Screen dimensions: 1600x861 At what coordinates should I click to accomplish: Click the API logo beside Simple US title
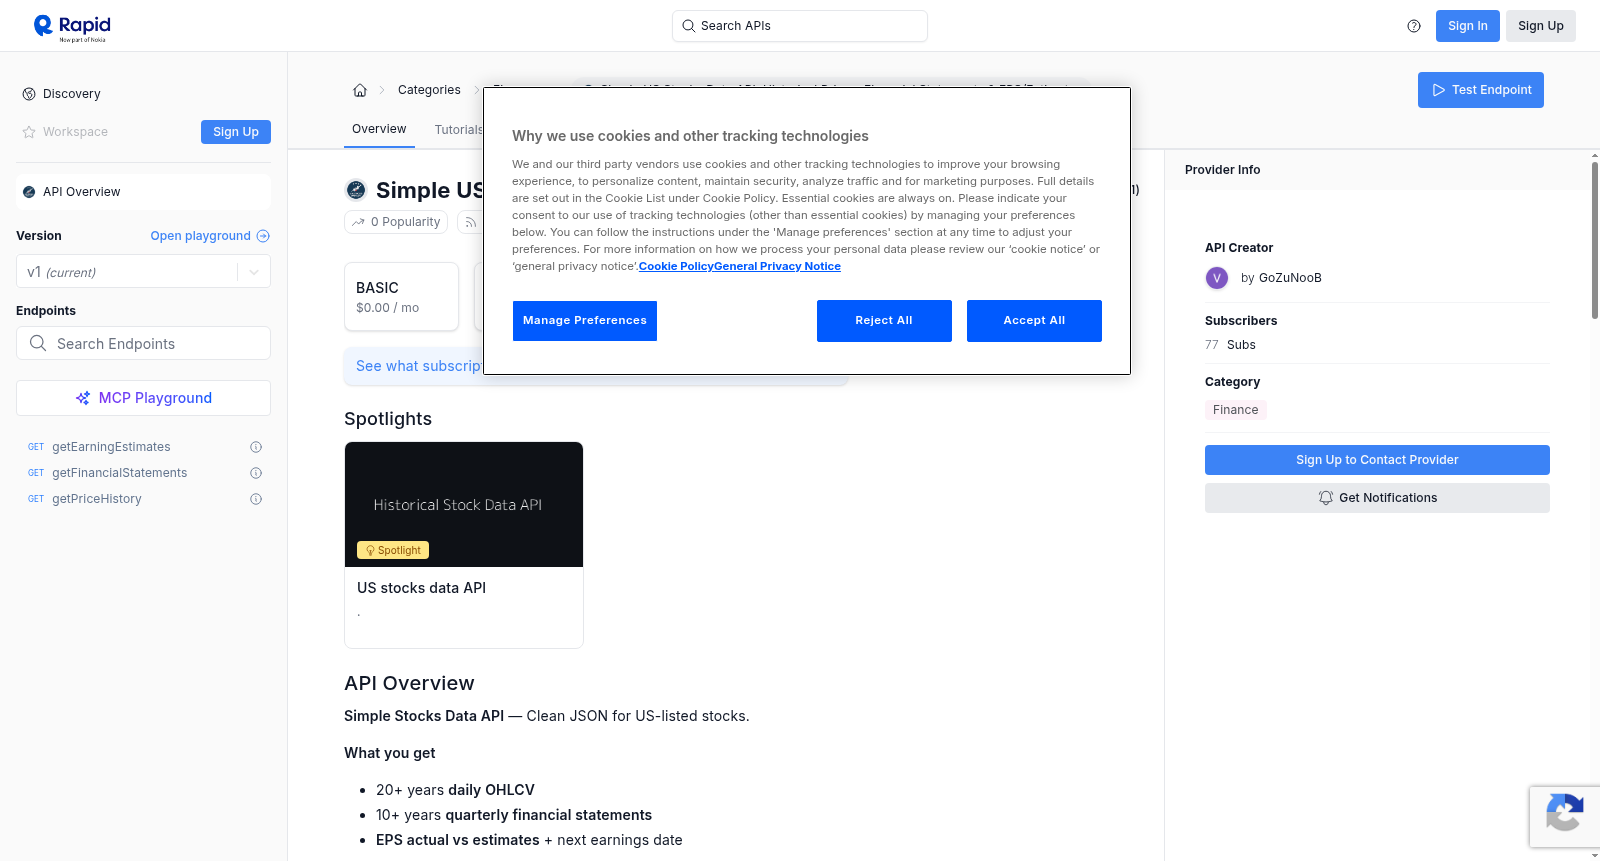[356, 190]
